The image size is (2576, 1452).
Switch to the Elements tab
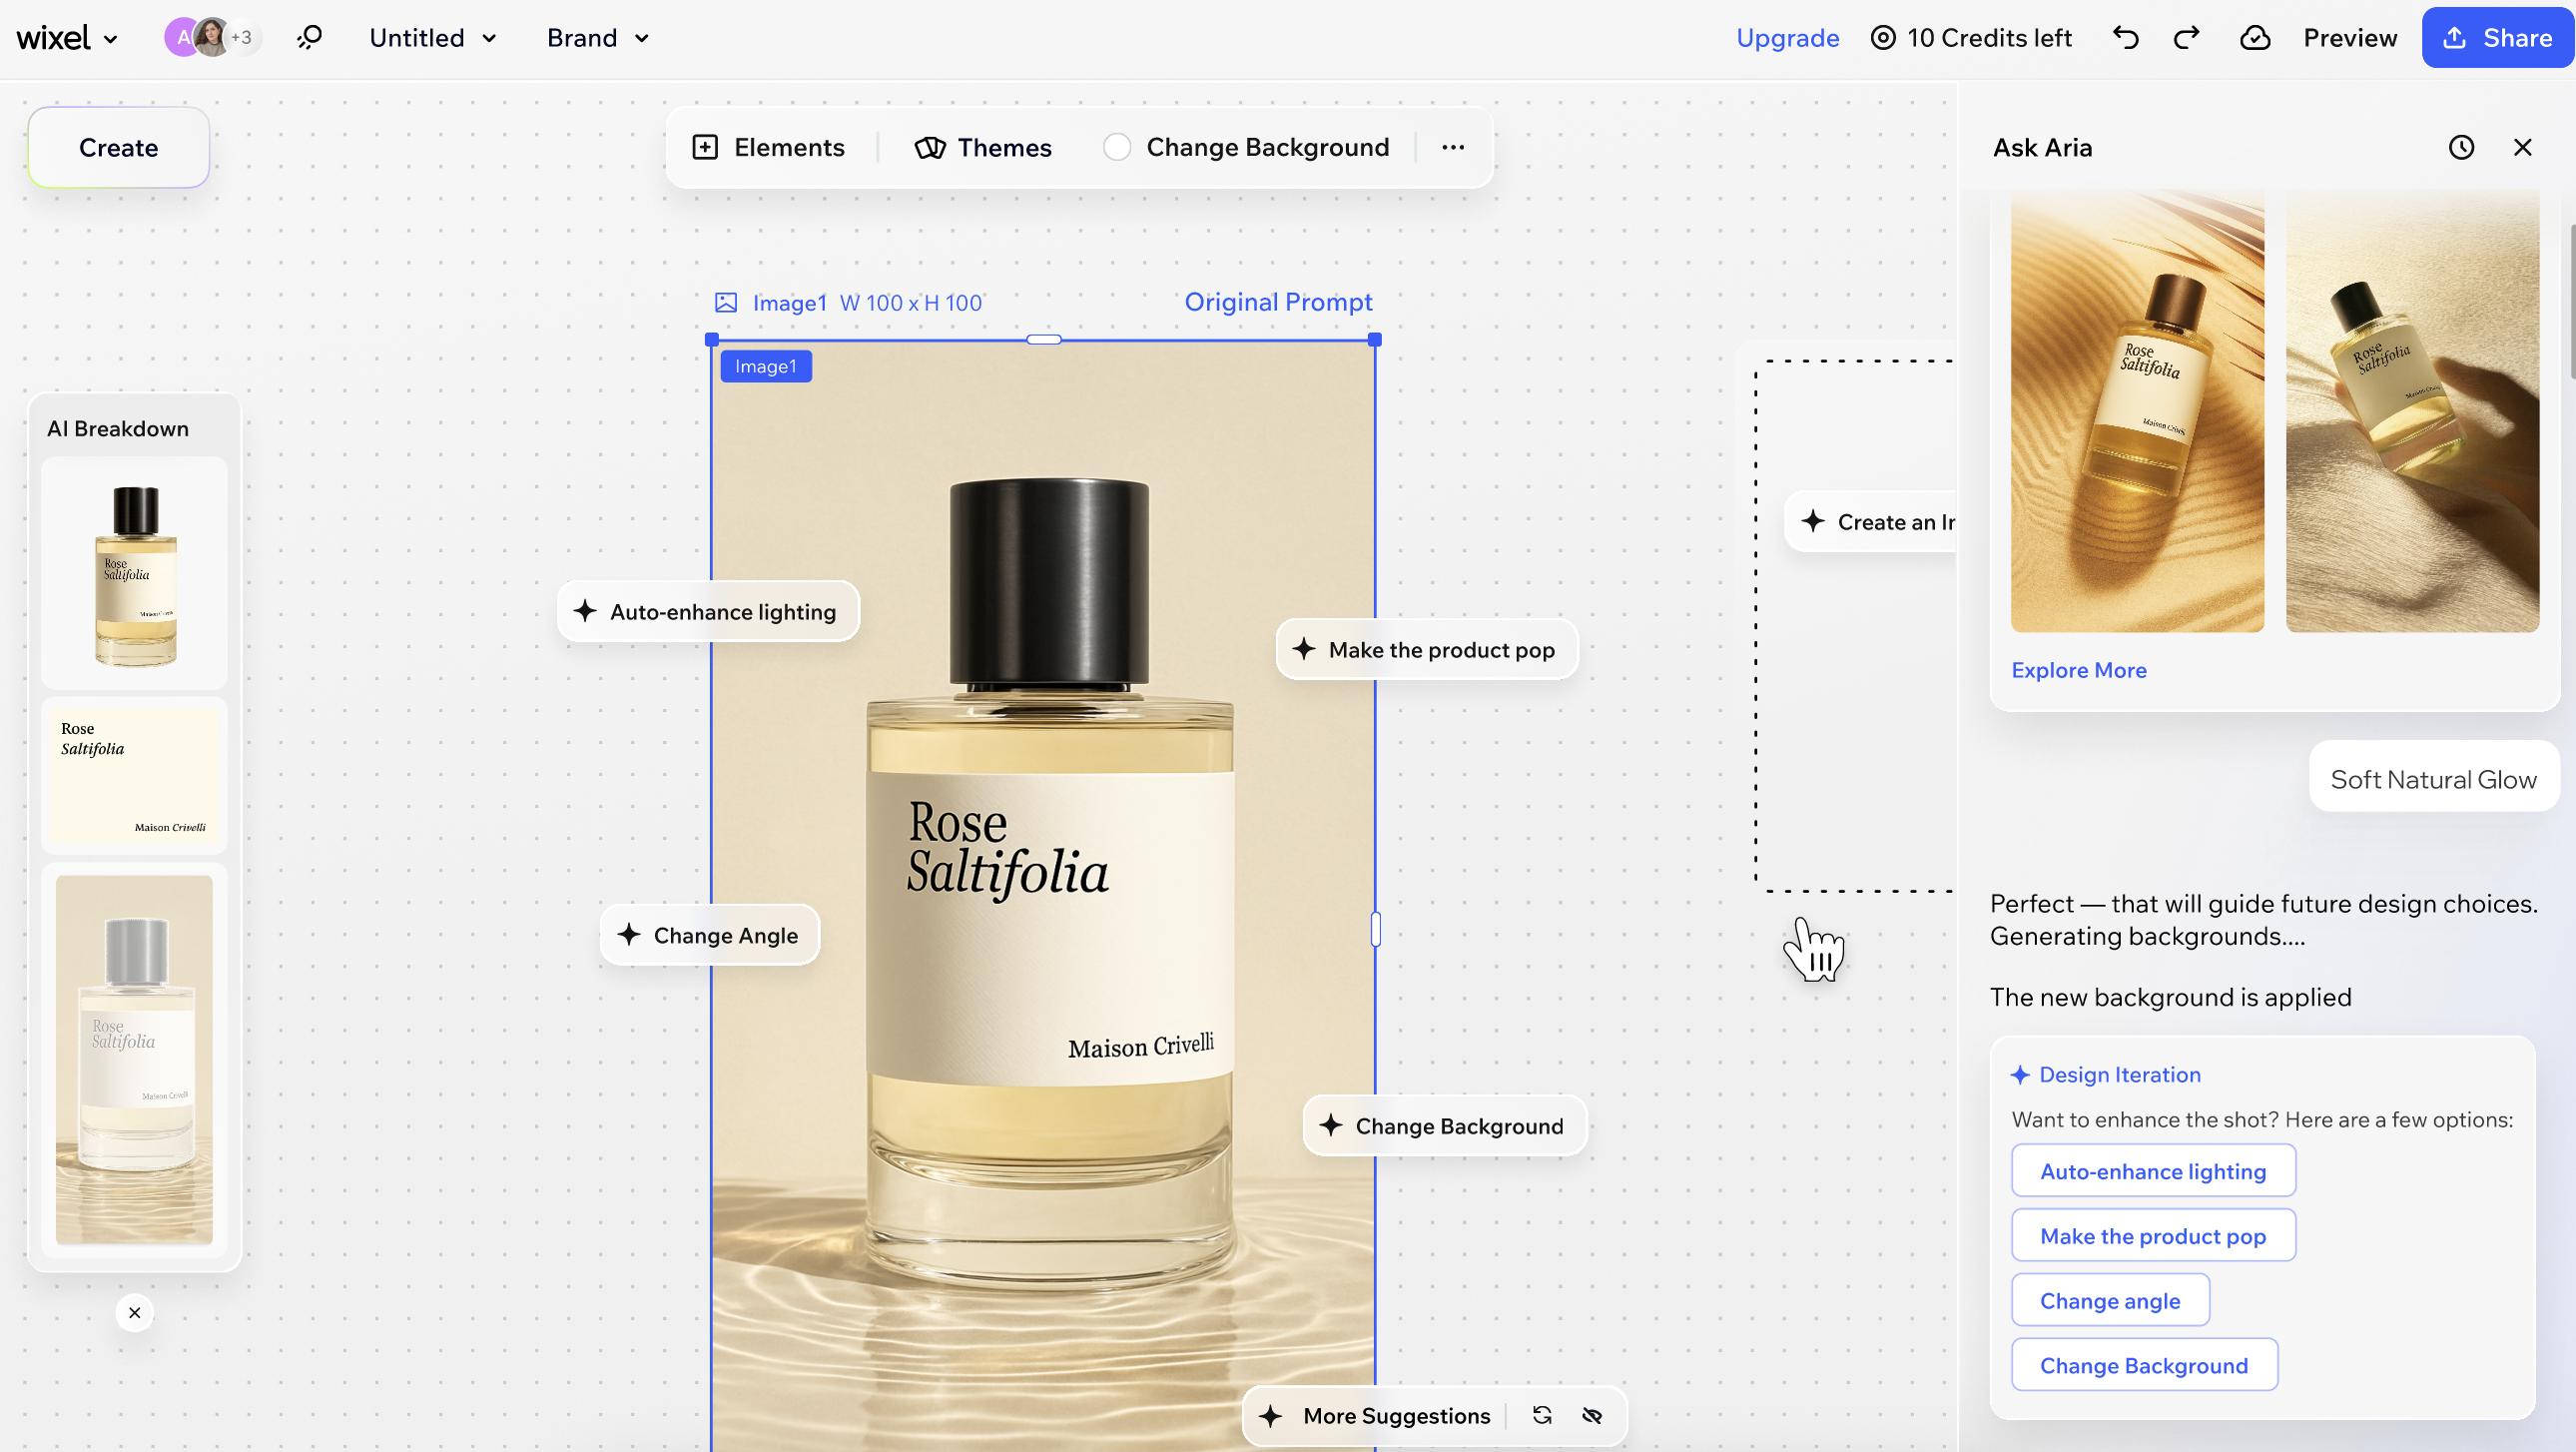pos(770,146)
